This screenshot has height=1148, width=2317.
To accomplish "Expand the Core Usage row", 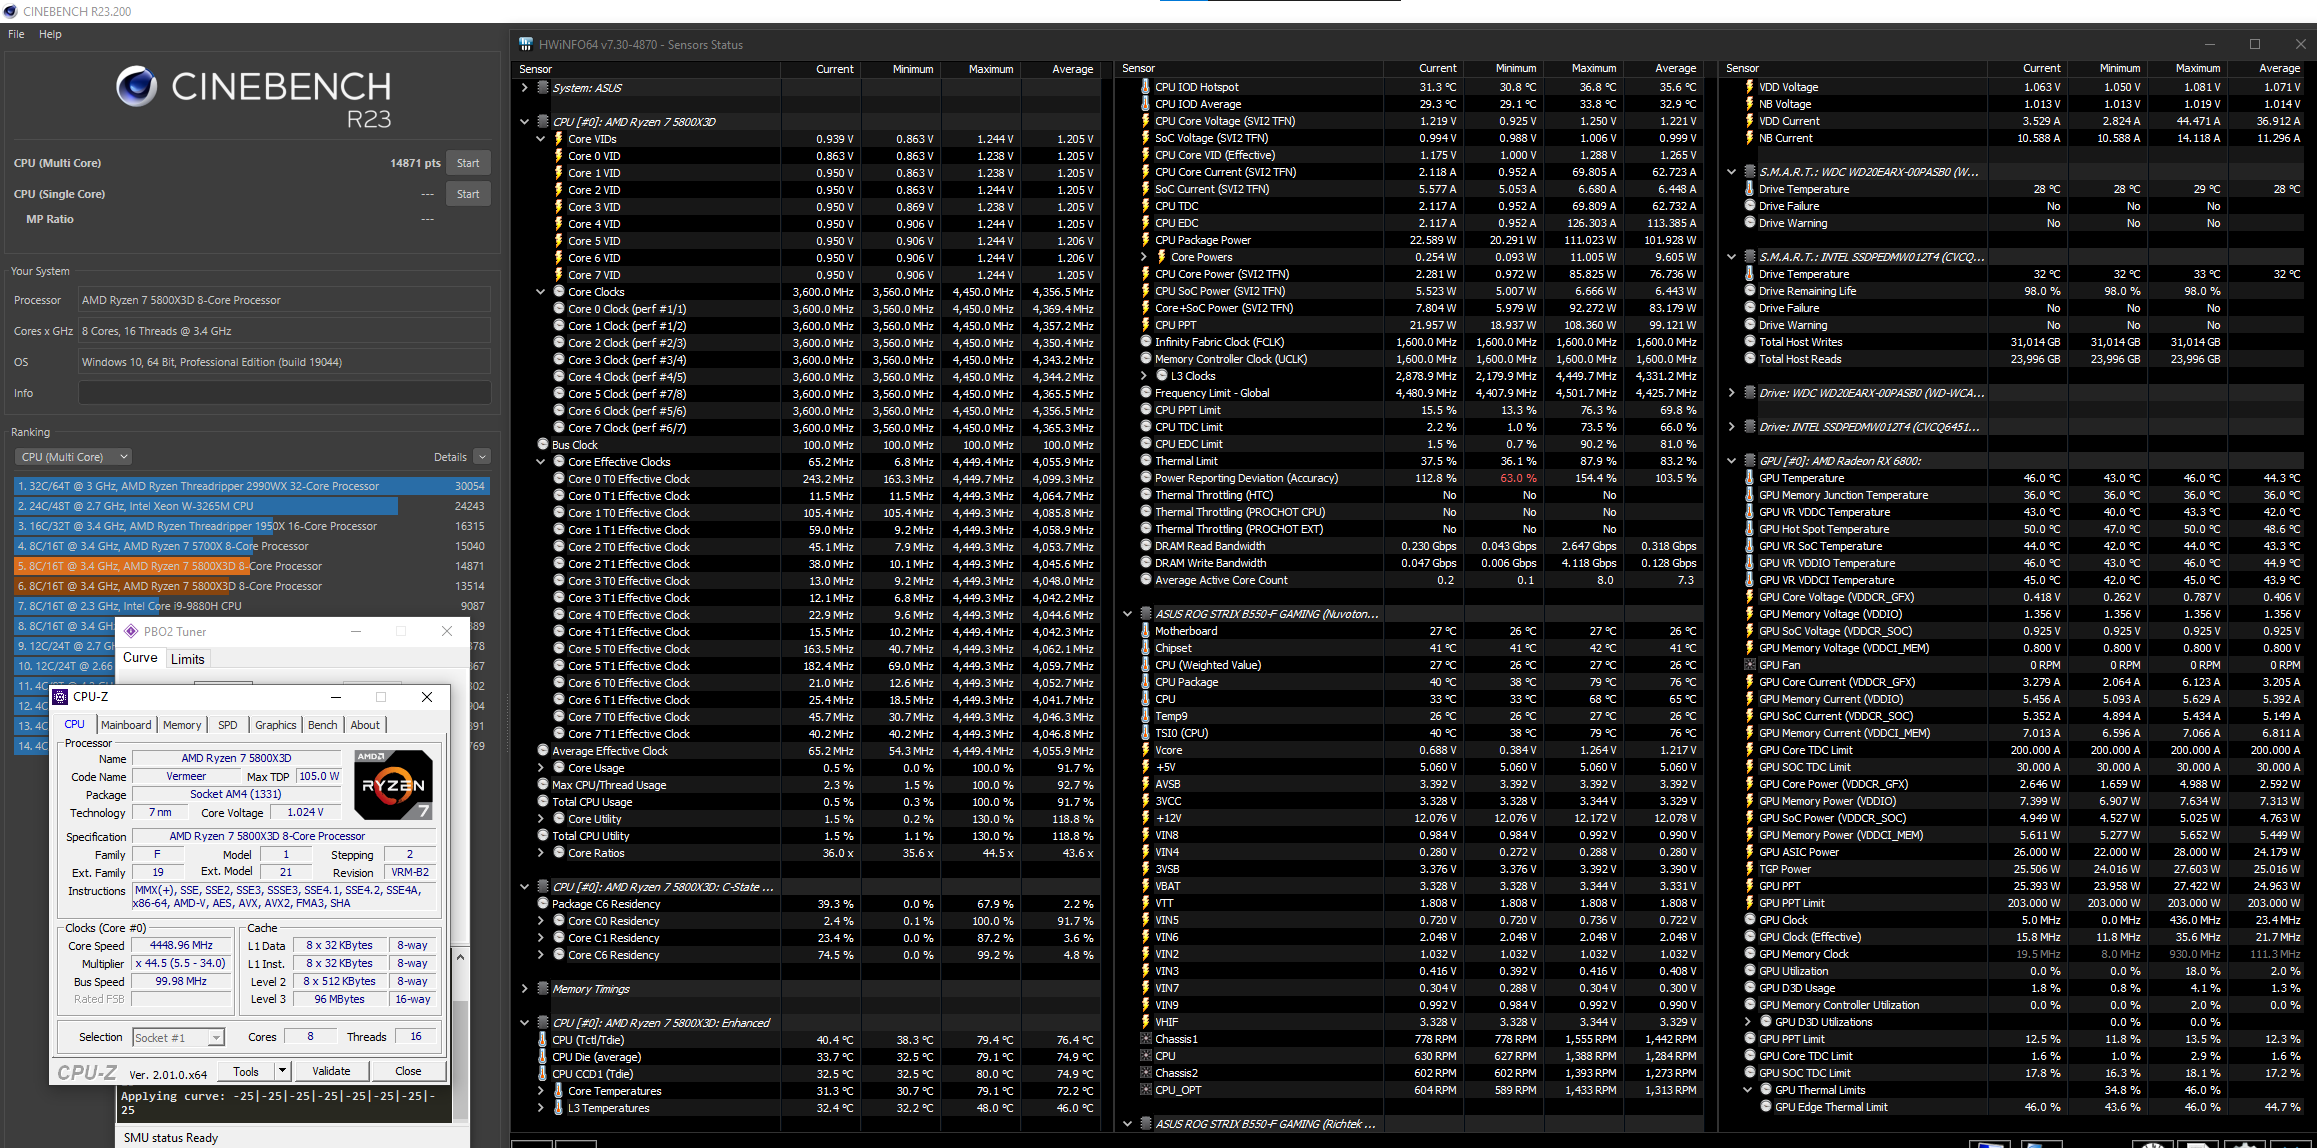I will (541, 768).
